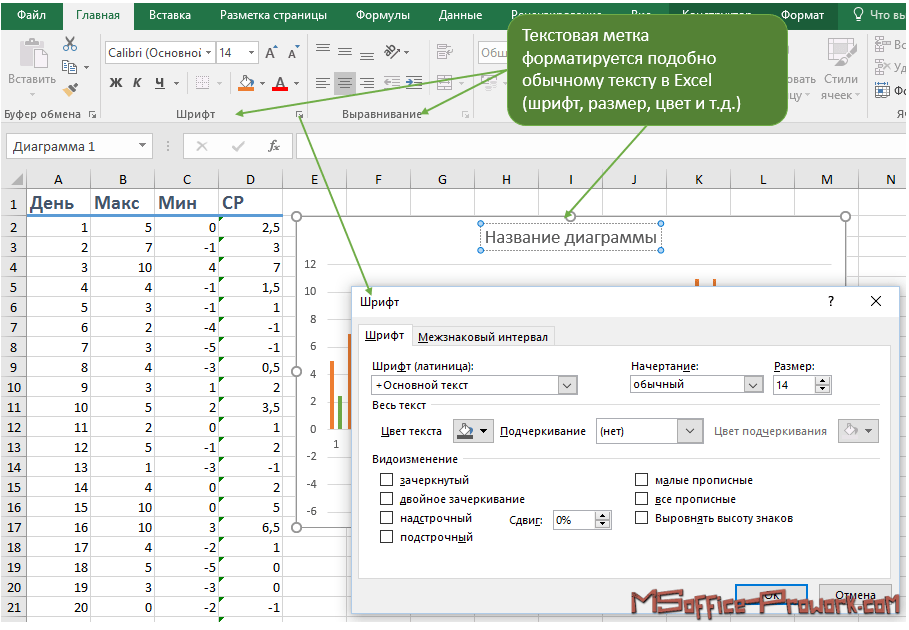Open ribbon font size 14 dropdown

pos(251,53)
